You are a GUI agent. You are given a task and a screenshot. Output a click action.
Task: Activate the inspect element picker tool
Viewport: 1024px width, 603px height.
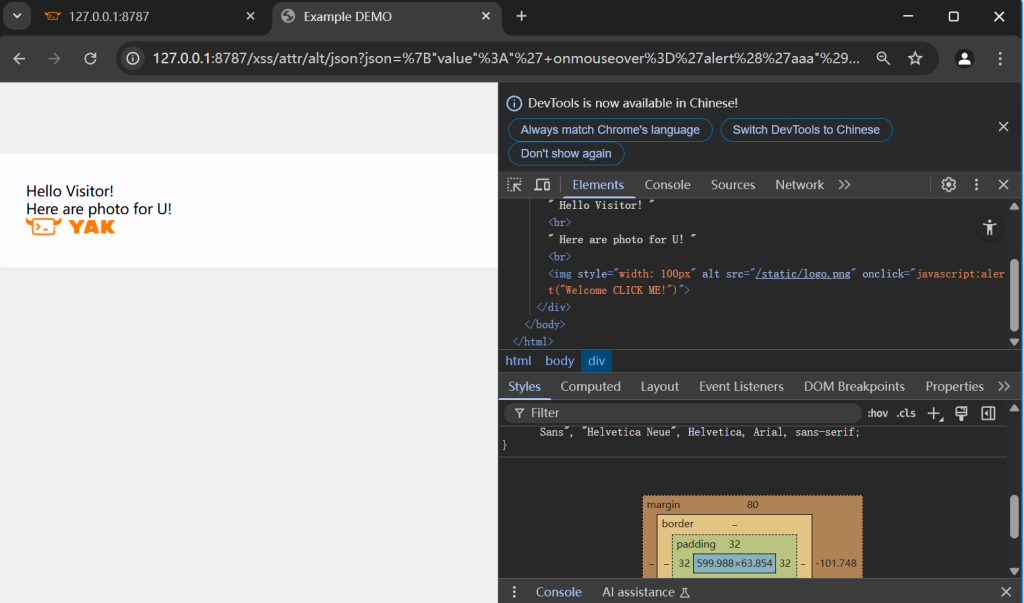(514, 185)
